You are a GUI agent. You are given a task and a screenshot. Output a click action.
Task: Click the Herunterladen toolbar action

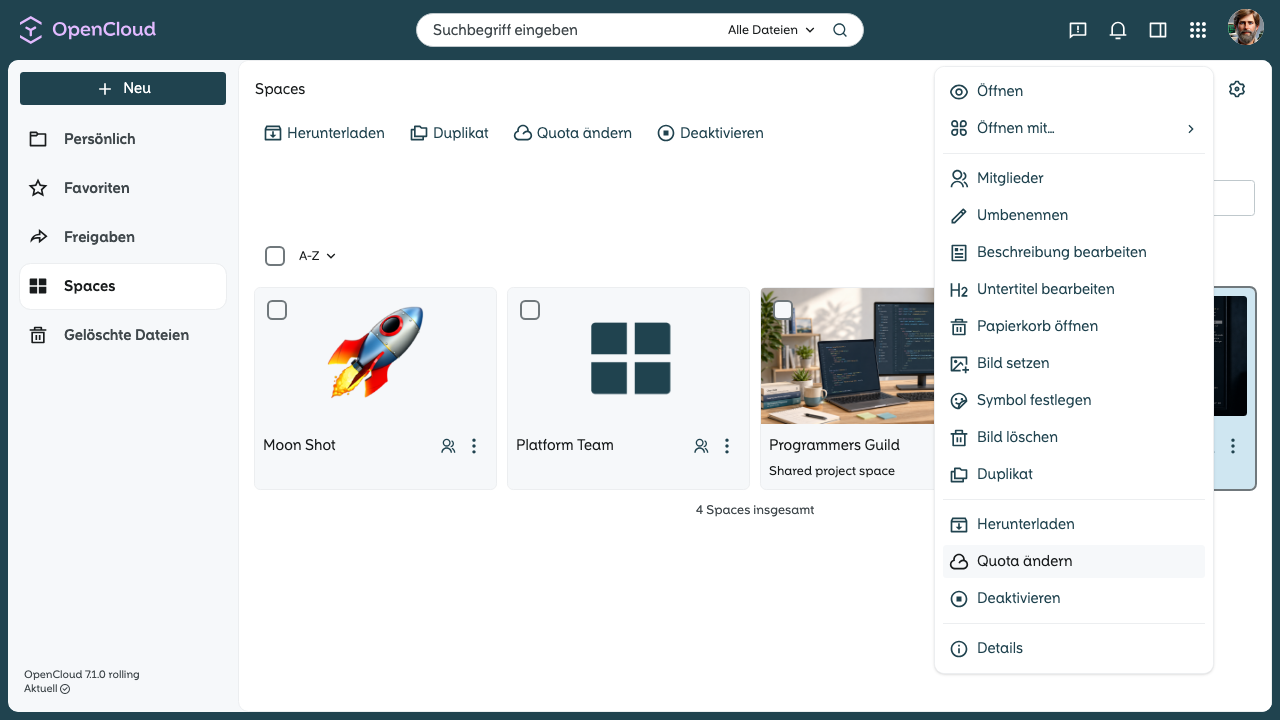324,133
